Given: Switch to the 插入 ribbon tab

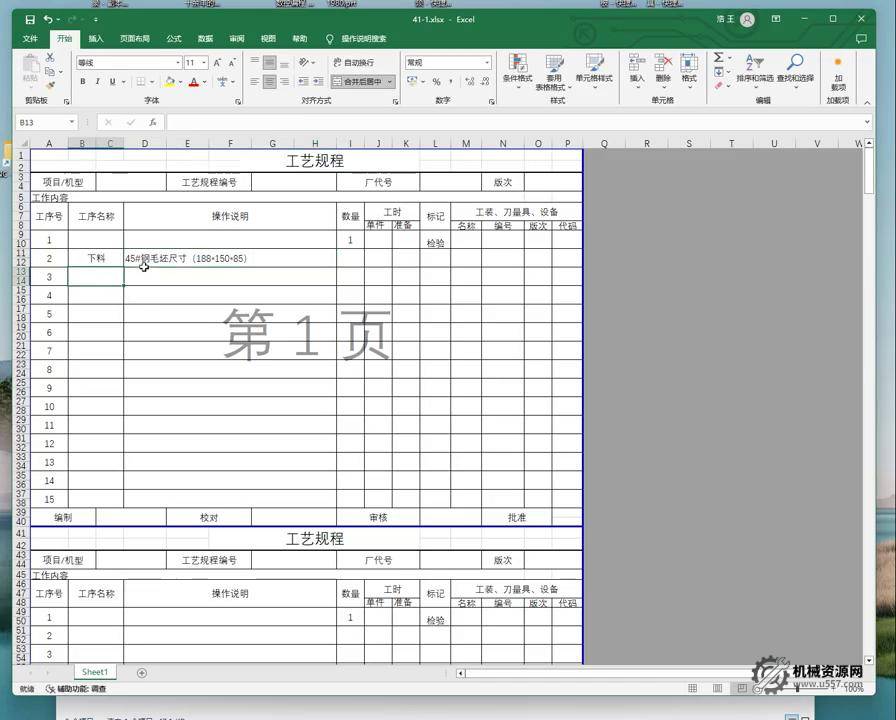Looking at the screenshot, I should 96,39.
